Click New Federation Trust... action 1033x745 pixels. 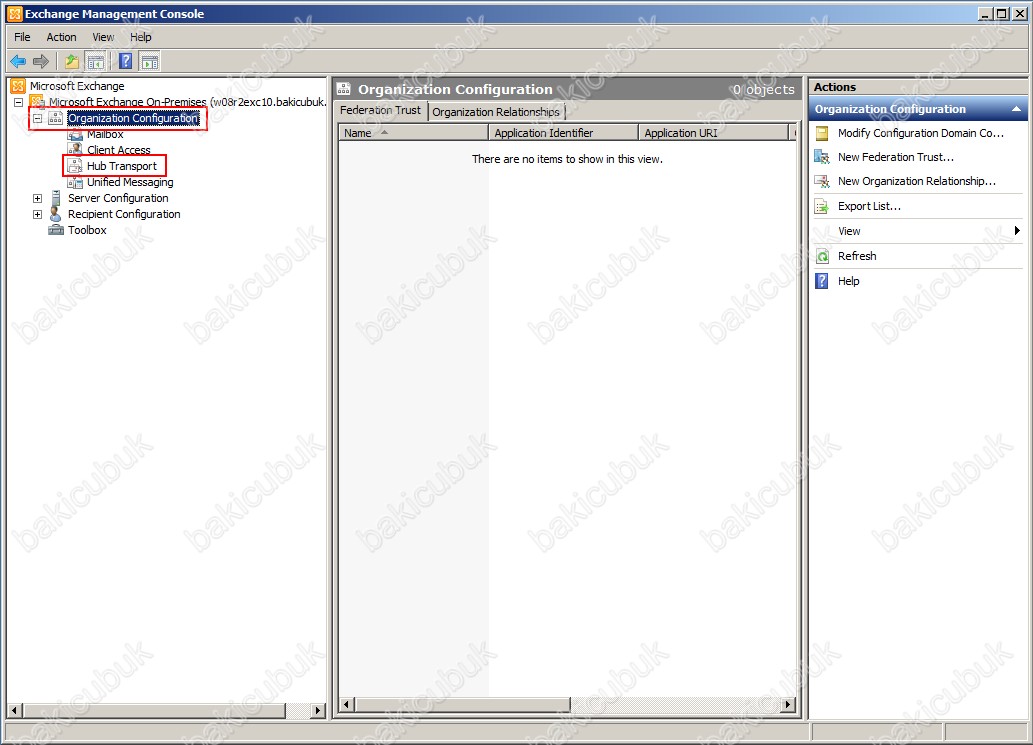click(x=896, y=157)
